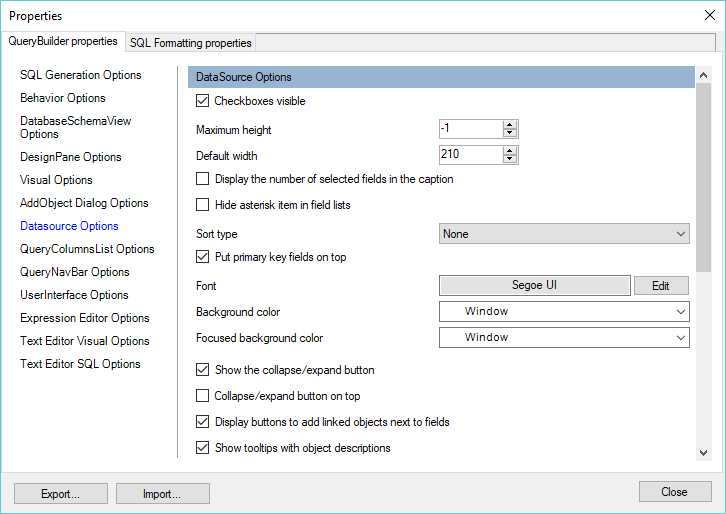Open the Focused background color dropdown

564,338
